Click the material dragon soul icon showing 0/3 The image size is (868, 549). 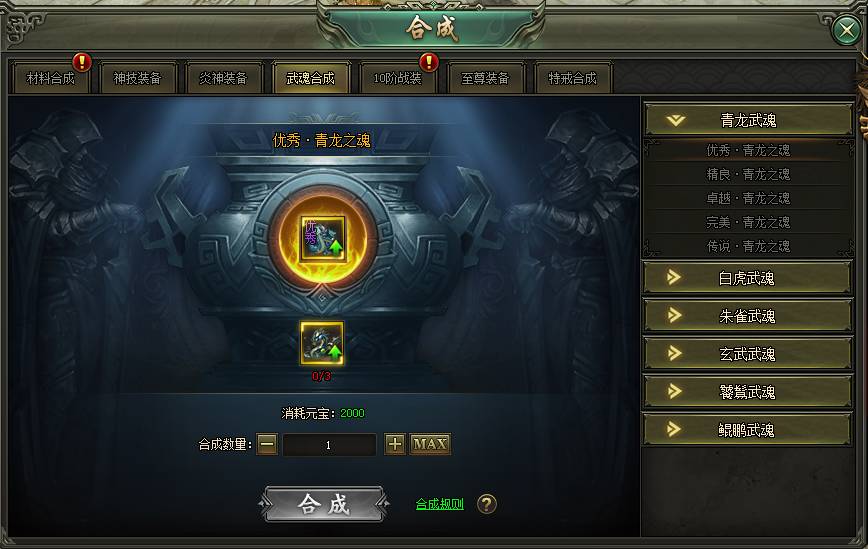coord(322,343)
